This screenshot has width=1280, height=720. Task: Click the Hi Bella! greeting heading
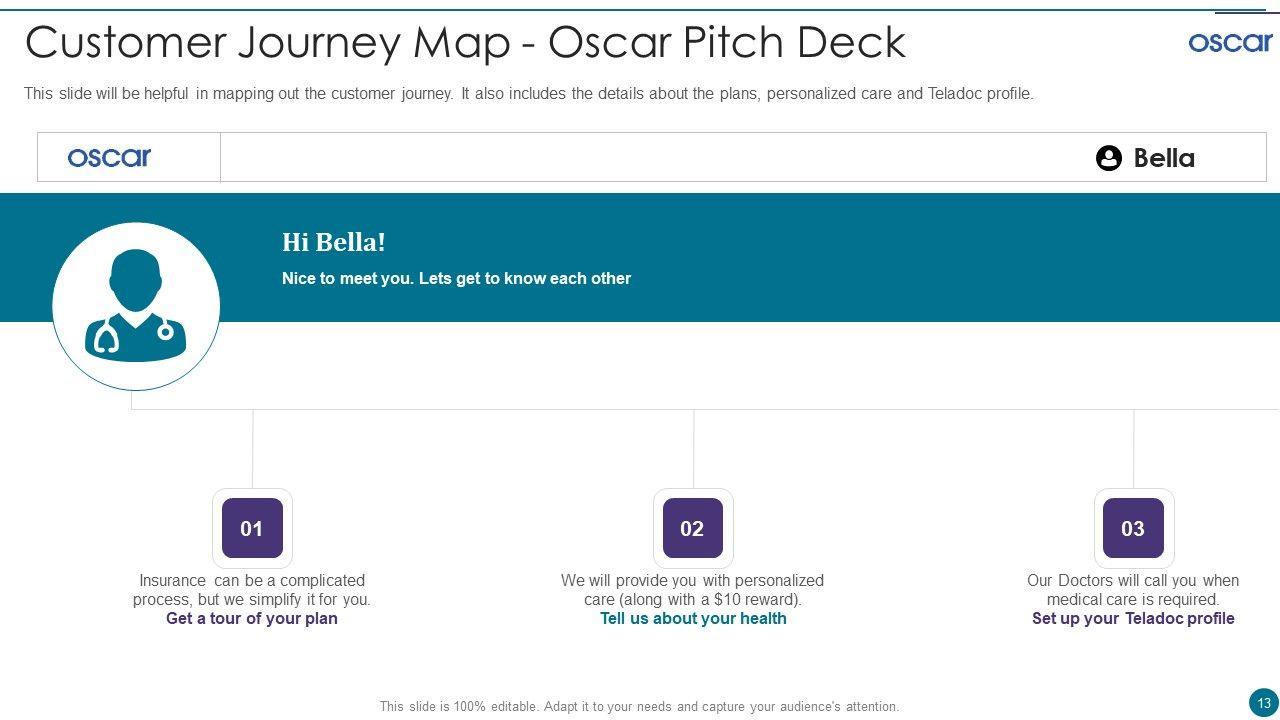point(333,243)
